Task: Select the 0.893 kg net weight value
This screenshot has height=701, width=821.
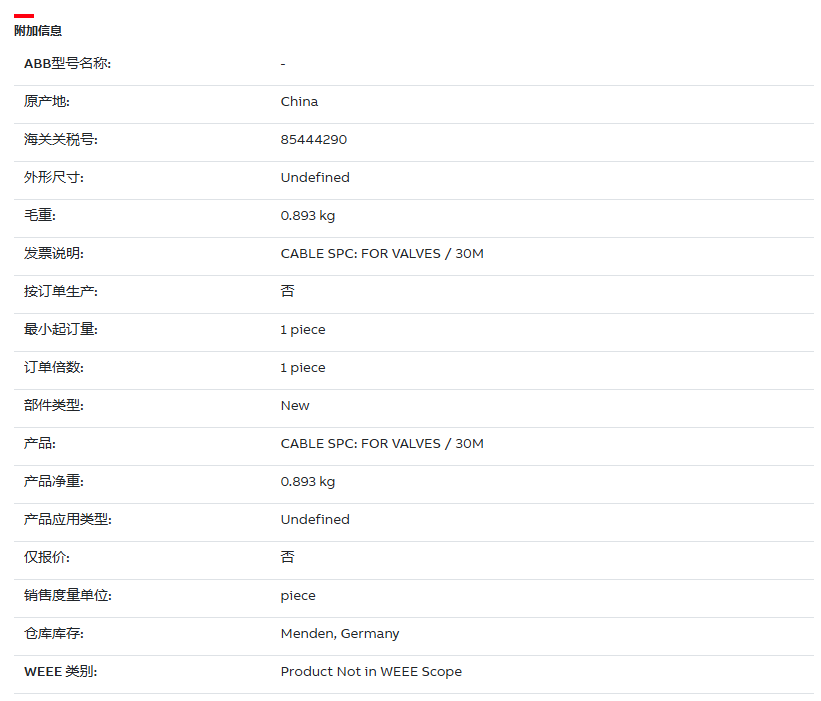Action: (308, 482)
